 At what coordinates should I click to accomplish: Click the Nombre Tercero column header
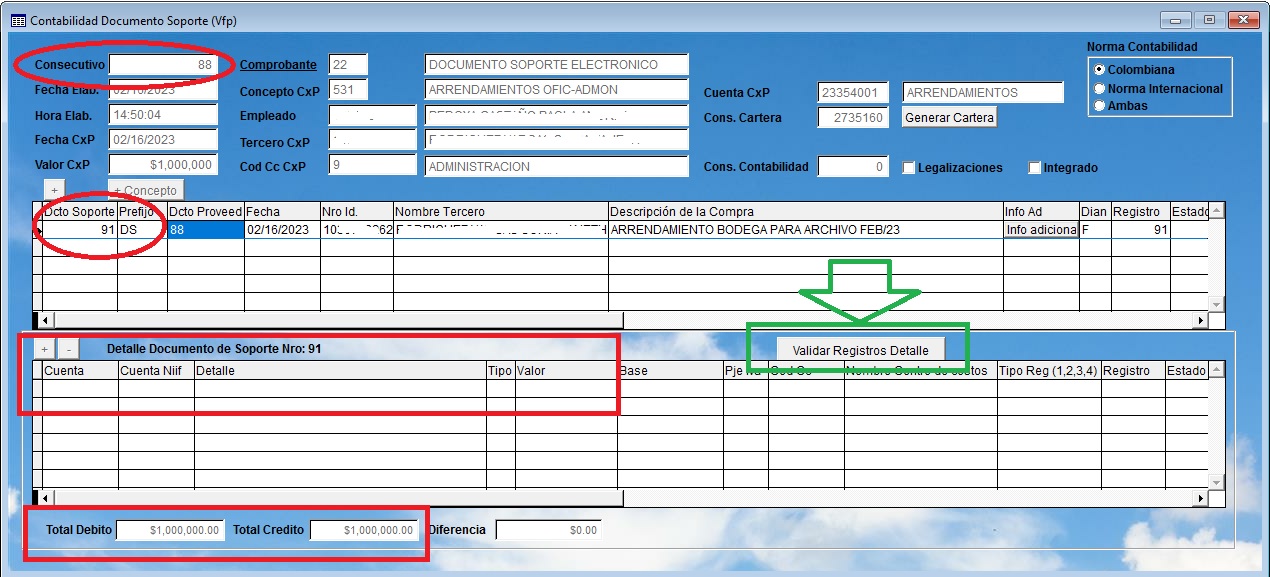pyautogui.click(x=500, y=212)
